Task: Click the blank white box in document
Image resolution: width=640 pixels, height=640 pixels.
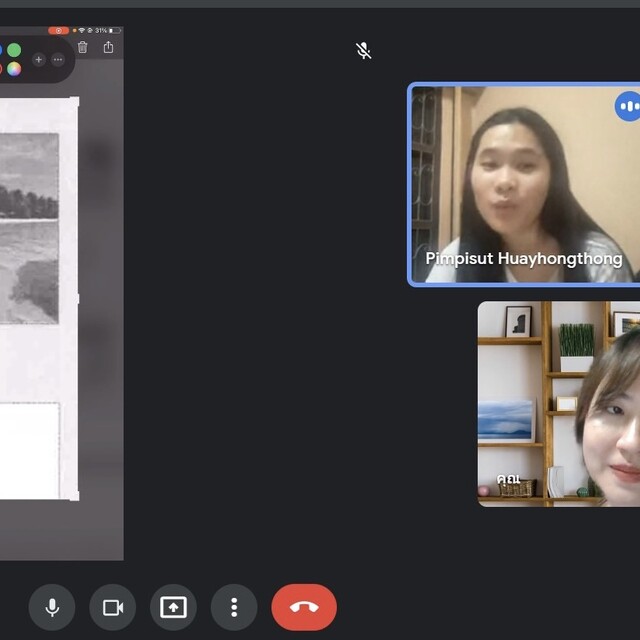Action: [x=28, y=450]
